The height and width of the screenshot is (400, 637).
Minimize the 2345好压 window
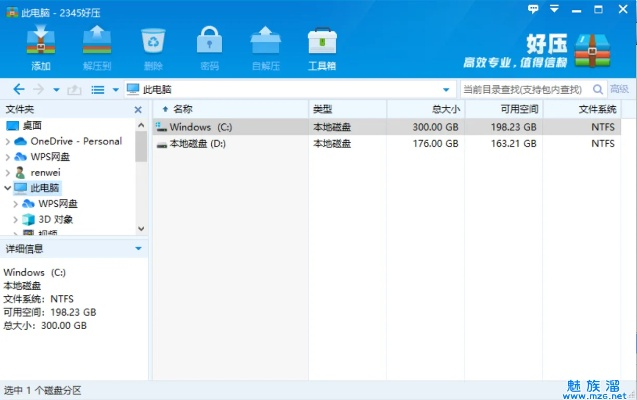coord(576,9)
